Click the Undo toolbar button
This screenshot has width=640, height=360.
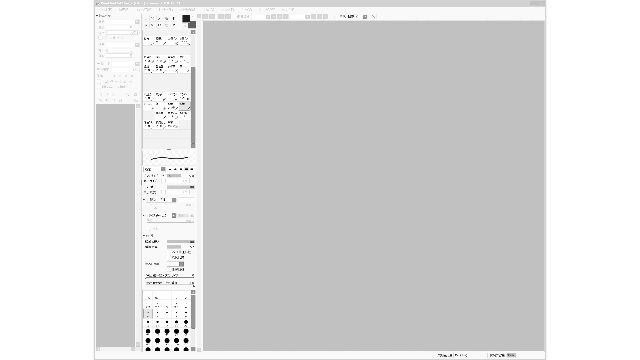(205, 16)
